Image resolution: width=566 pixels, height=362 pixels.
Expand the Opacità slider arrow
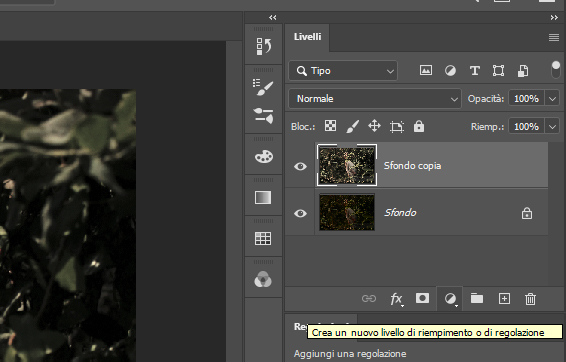coord(552,99)
